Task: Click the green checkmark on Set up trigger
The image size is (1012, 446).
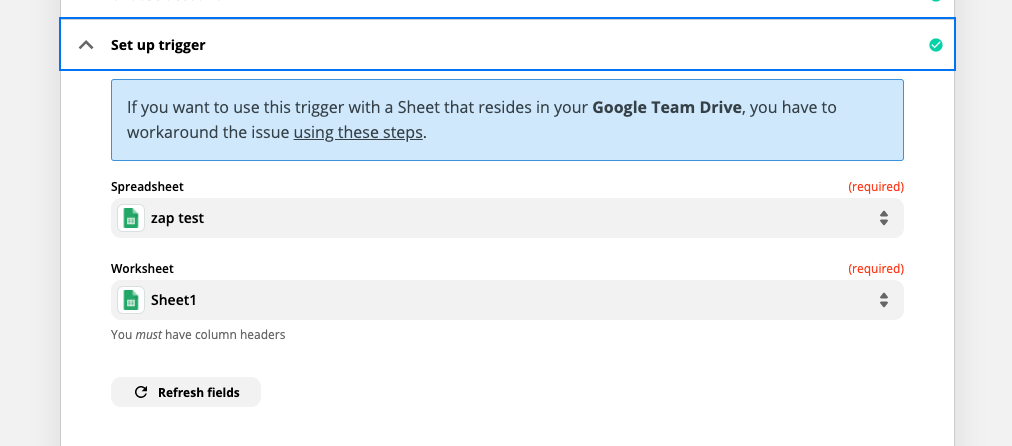Action: (x=935, y=45)
